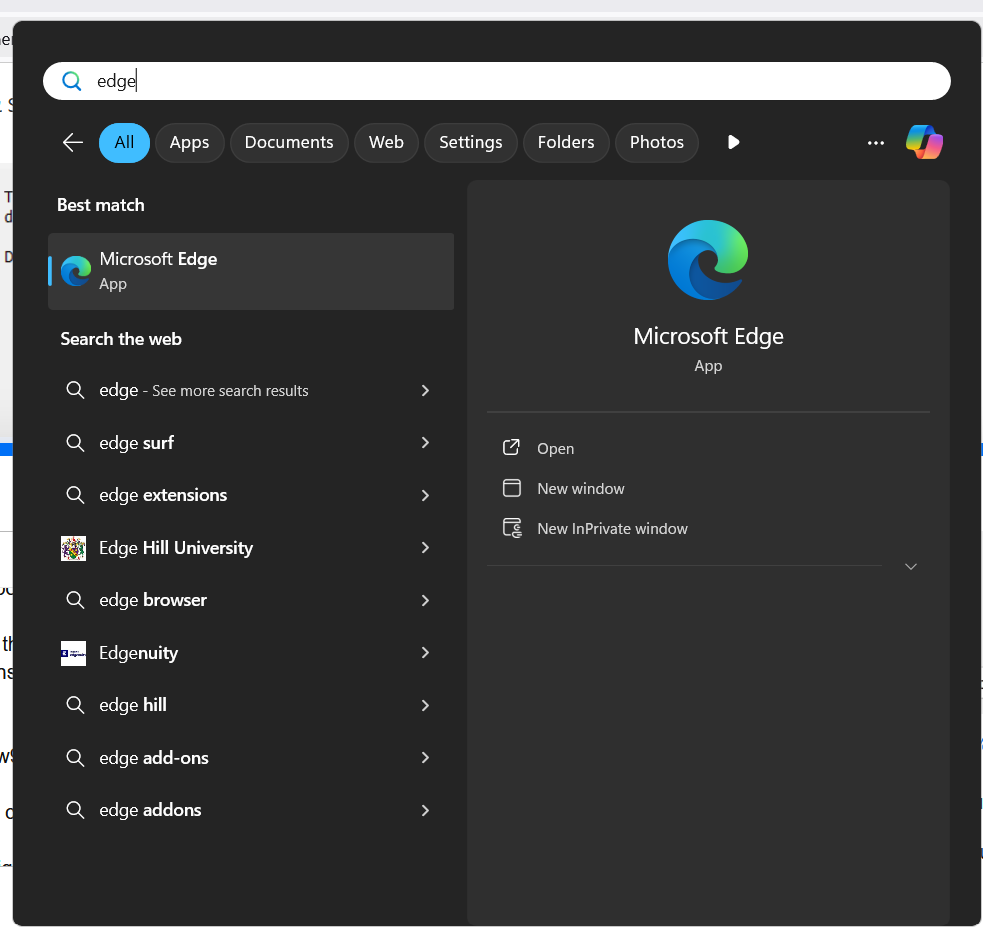Expand the edge See more search results chevron
This screenshot has height=927, width=983.
pos(425,390)
